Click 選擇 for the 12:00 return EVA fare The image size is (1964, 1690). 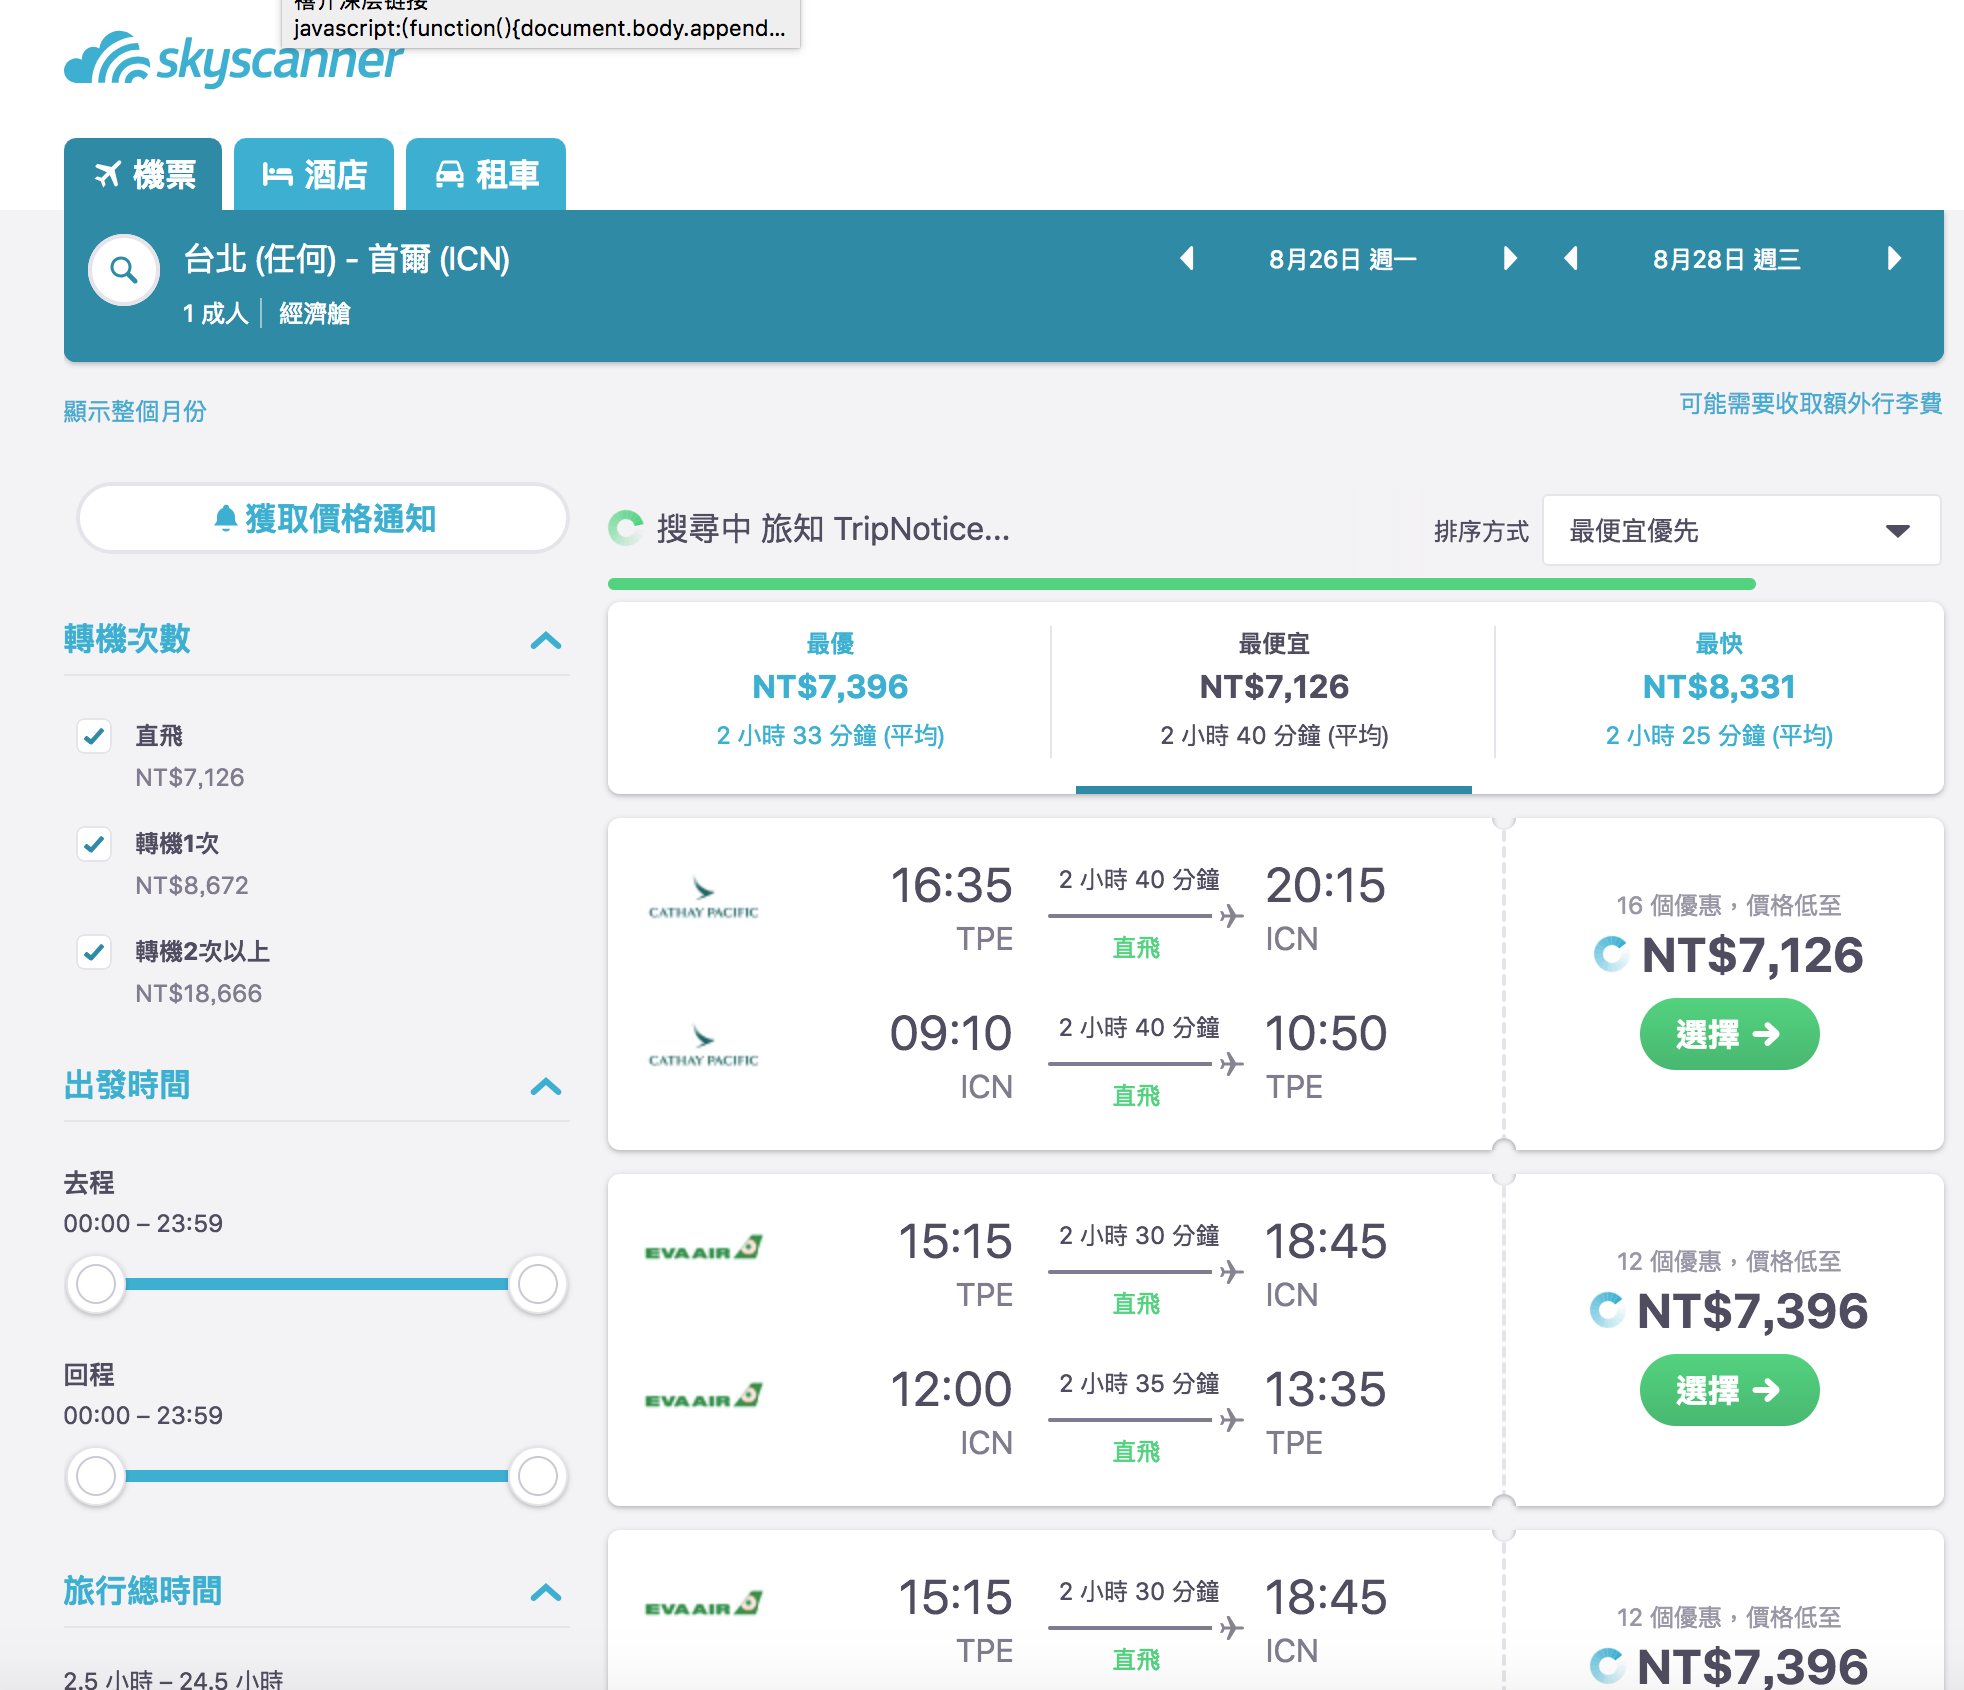(1729, 1390)
